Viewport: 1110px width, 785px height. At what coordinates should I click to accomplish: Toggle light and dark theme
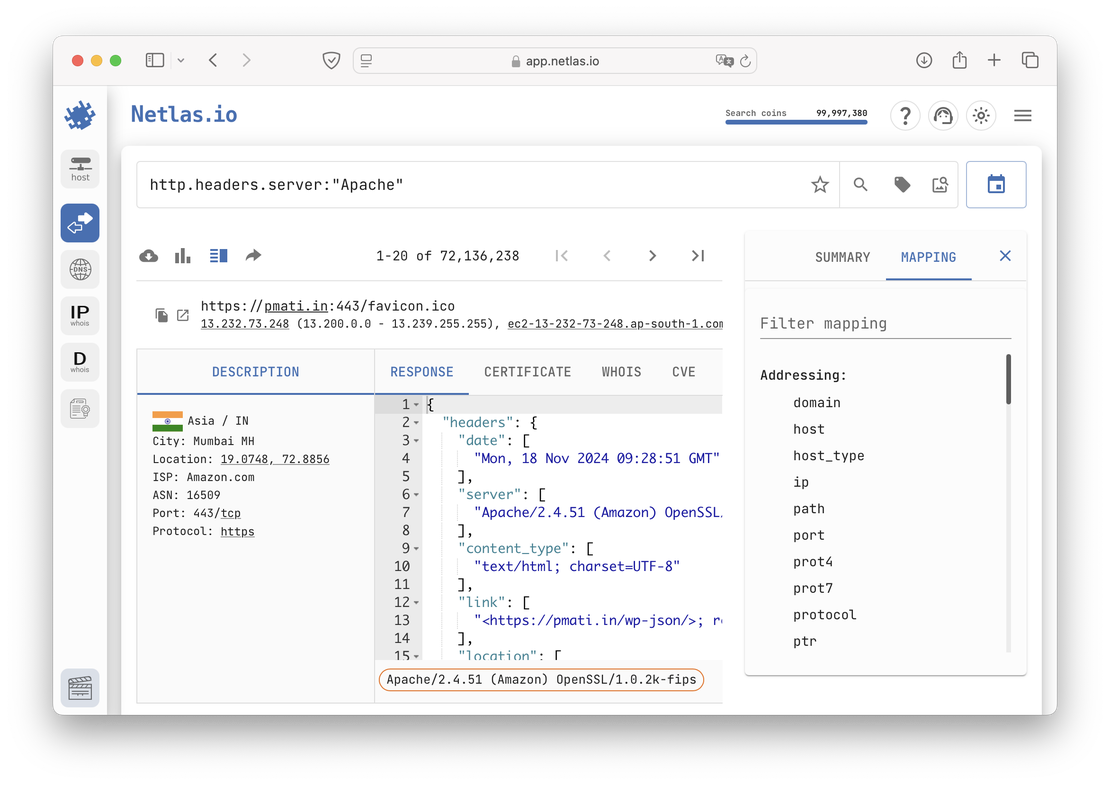[x=981, y=115]
